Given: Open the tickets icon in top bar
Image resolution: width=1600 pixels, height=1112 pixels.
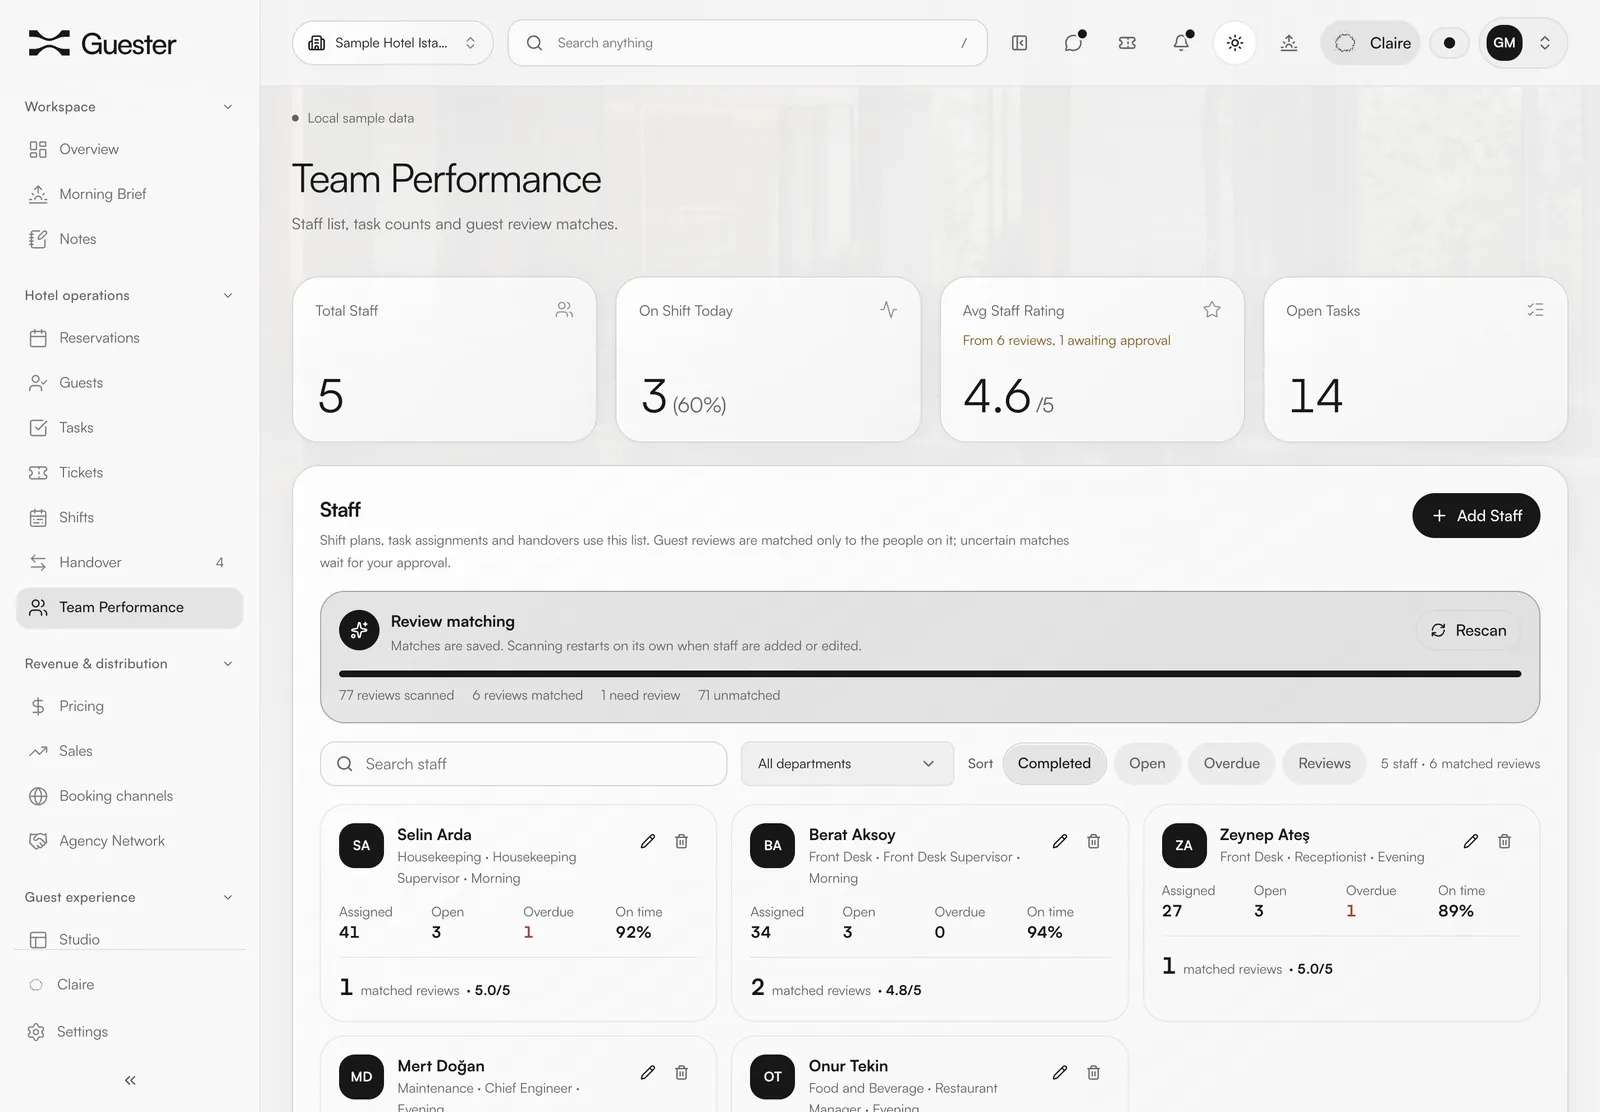Looking at the screenshot, I should click(x=1127, y=43).
